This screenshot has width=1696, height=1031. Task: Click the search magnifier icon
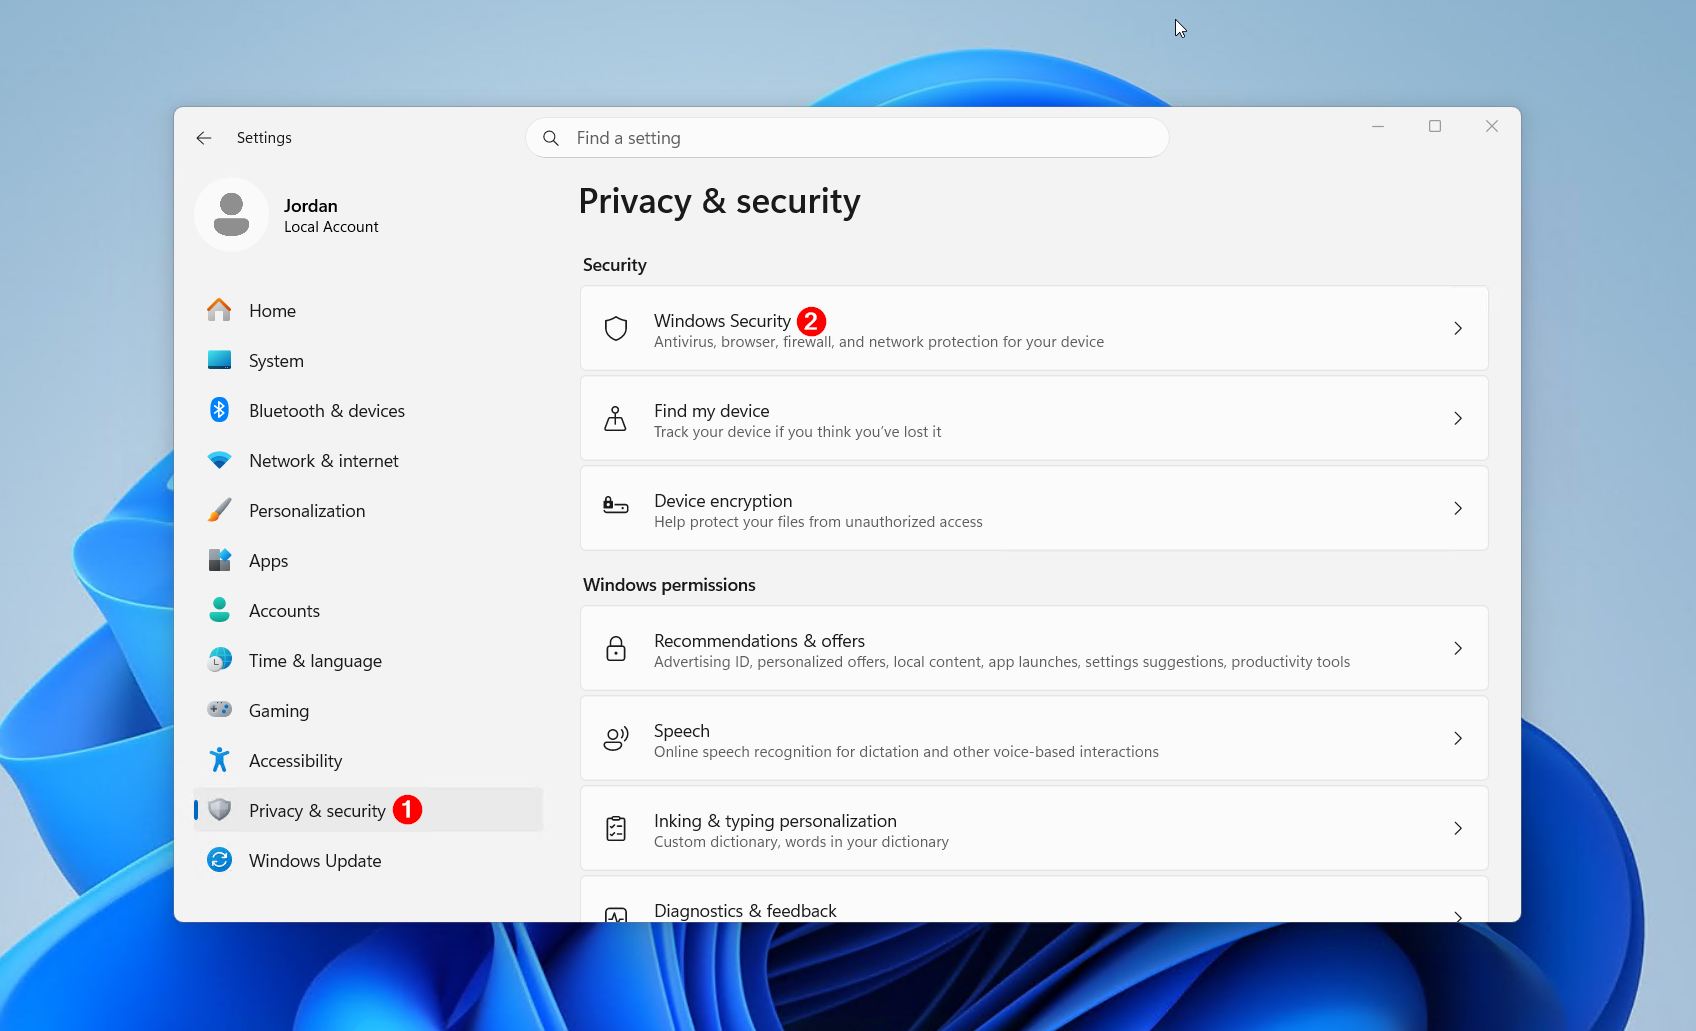(x=551, y=138)
